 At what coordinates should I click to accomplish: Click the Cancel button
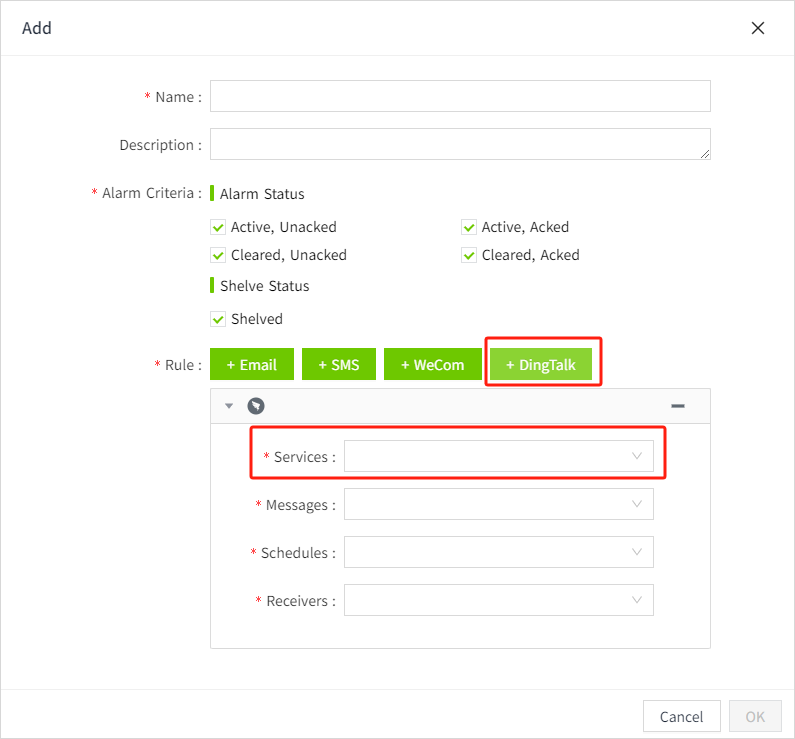(x=681, y=716)
